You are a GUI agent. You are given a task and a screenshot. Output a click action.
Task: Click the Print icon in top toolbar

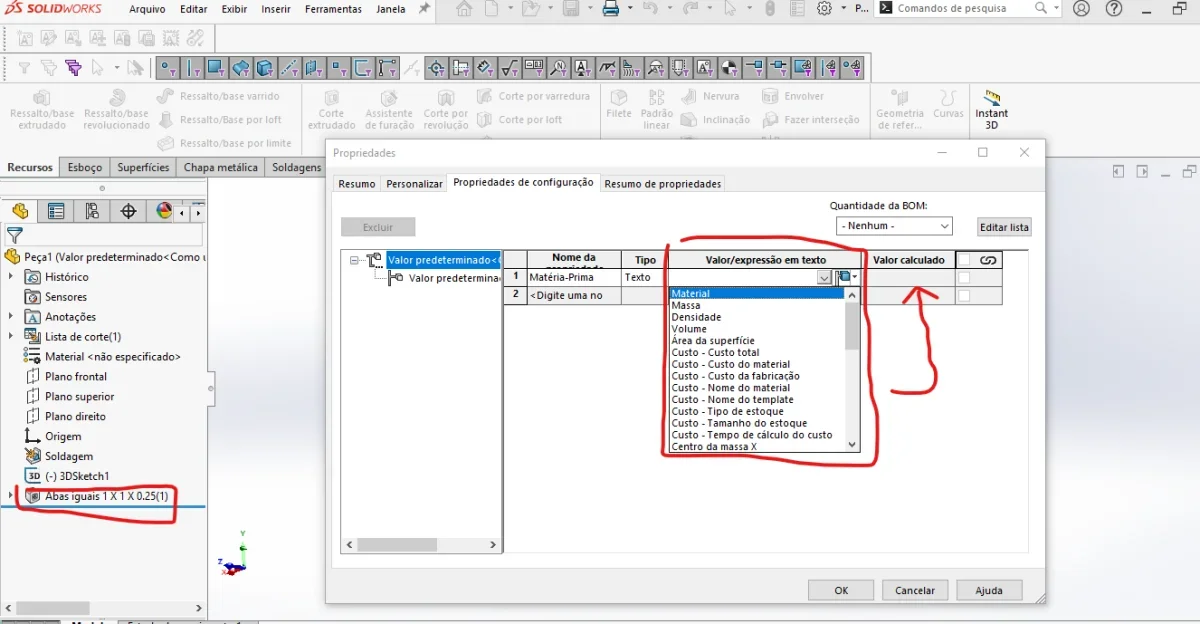coord(610,9)
